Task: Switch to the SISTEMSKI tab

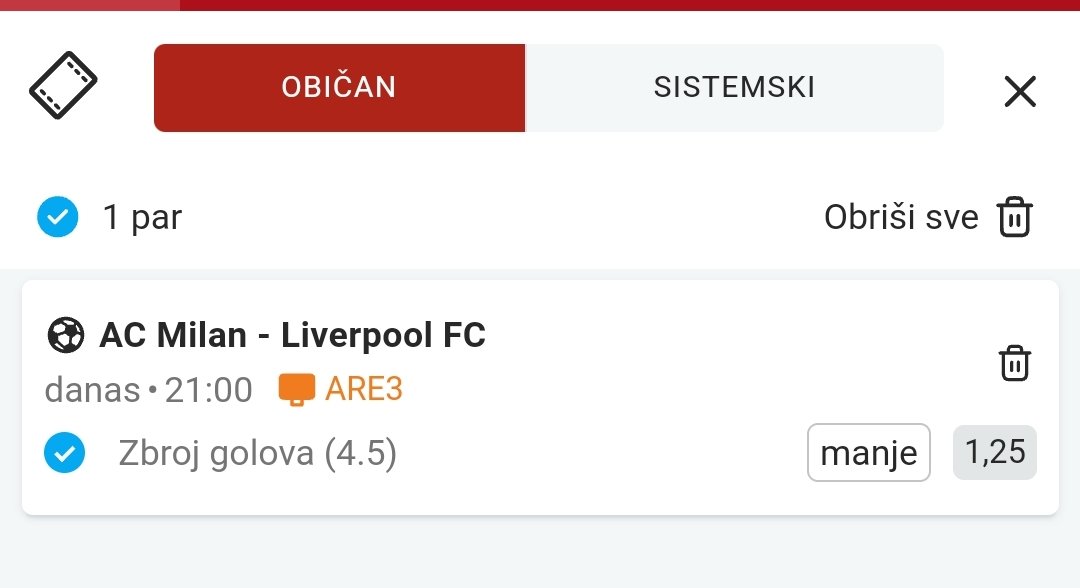Action: point(734,87)
